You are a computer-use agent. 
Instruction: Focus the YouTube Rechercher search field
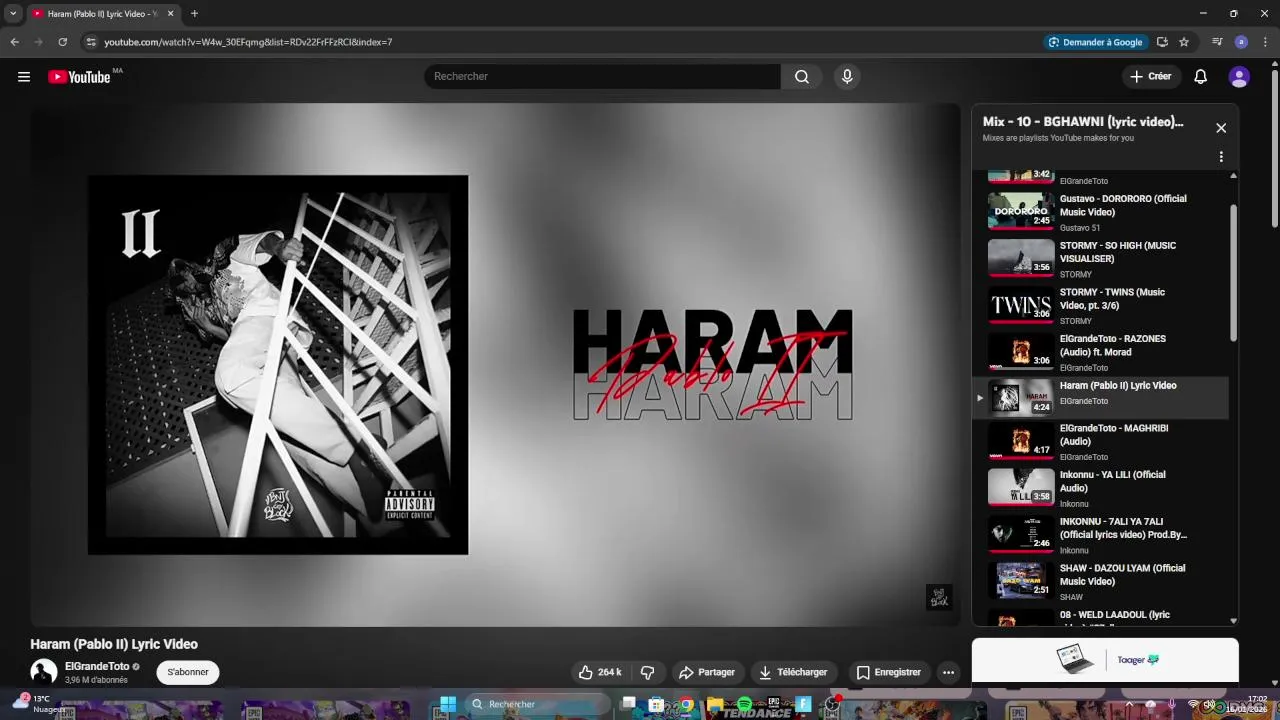click(x=603, y=77)
